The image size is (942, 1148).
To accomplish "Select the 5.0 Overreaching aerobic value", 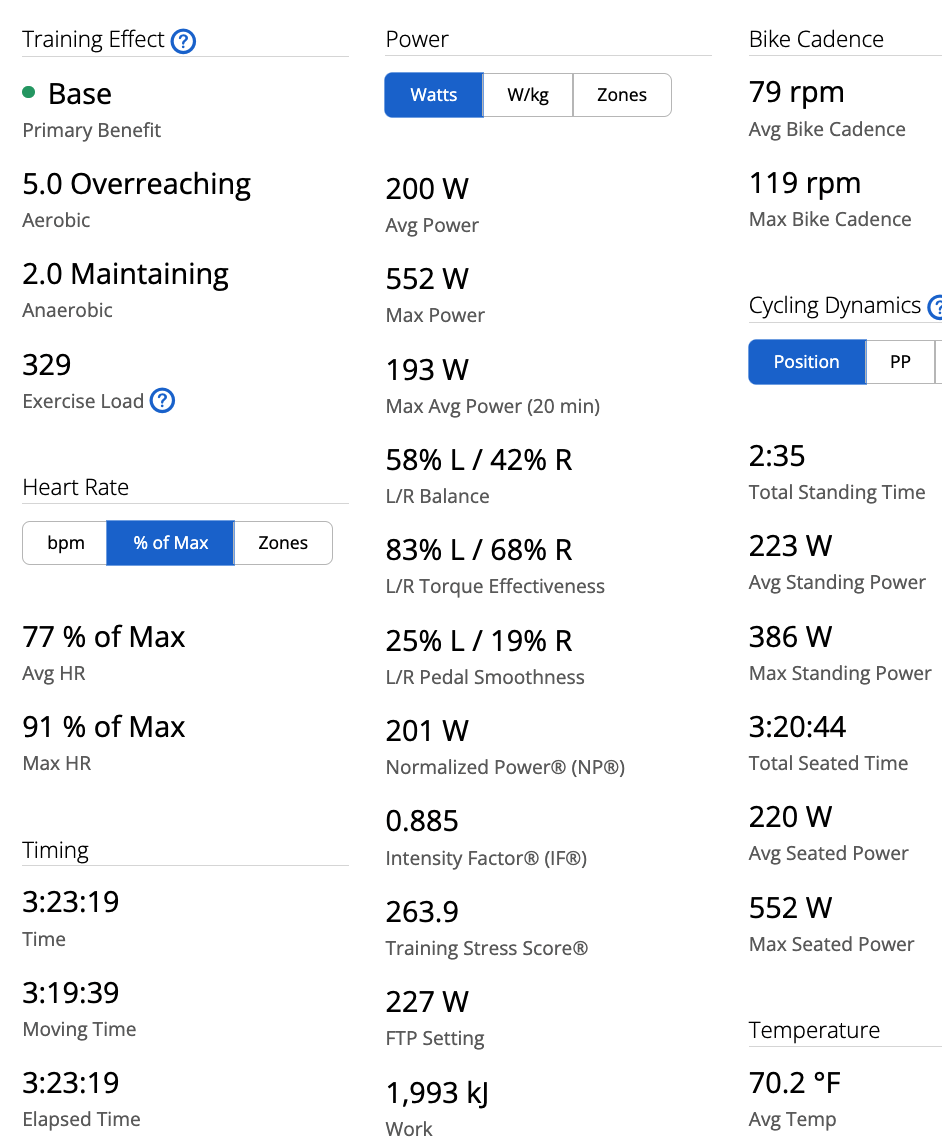I will pyautogui.click(x=137, y=184).
